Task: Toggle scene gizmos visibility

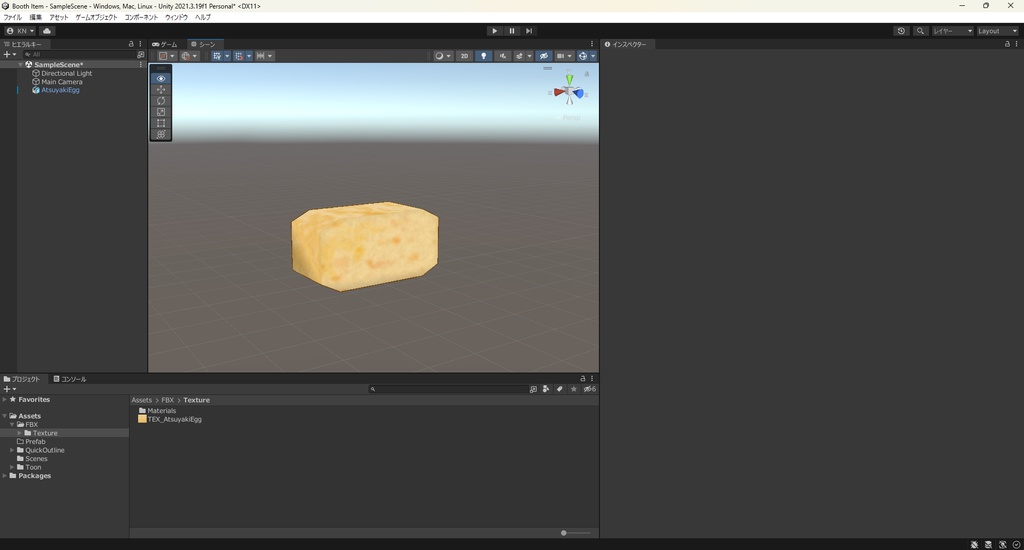Action: pos(583,56)
